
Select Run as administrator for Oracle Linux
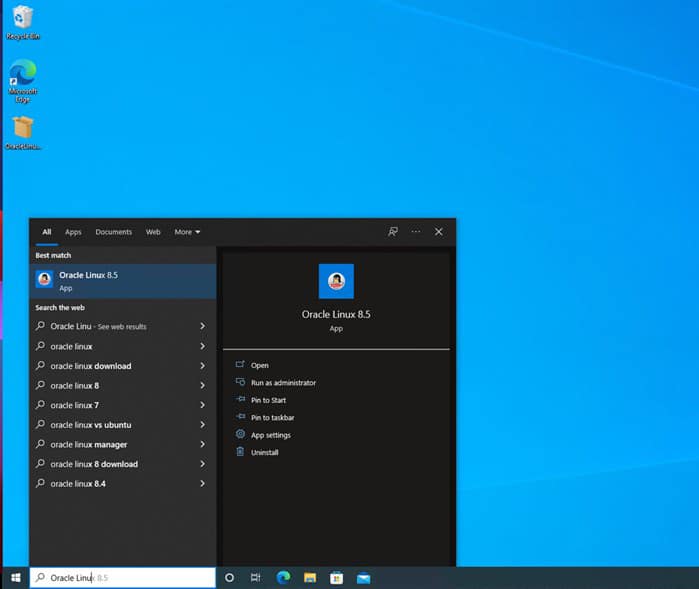tap(283, 383)
